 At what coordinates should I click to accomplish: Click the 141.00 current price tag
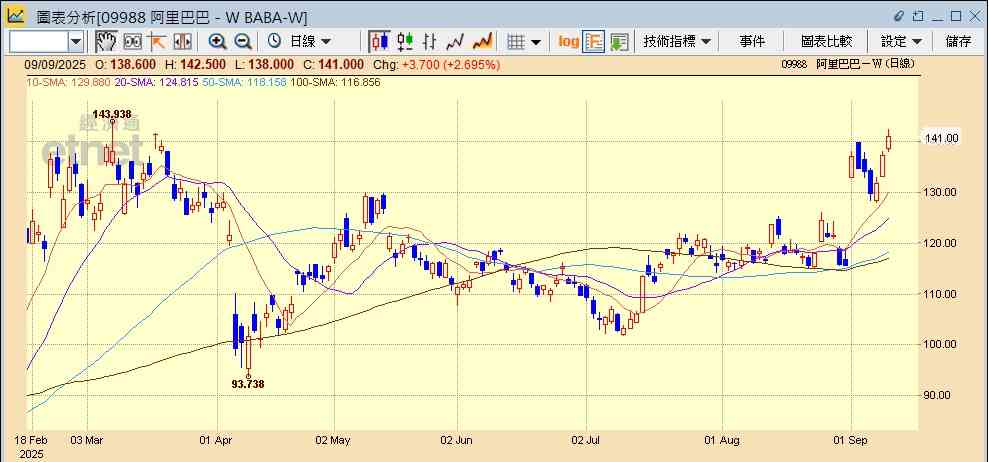tap(941, 138)
